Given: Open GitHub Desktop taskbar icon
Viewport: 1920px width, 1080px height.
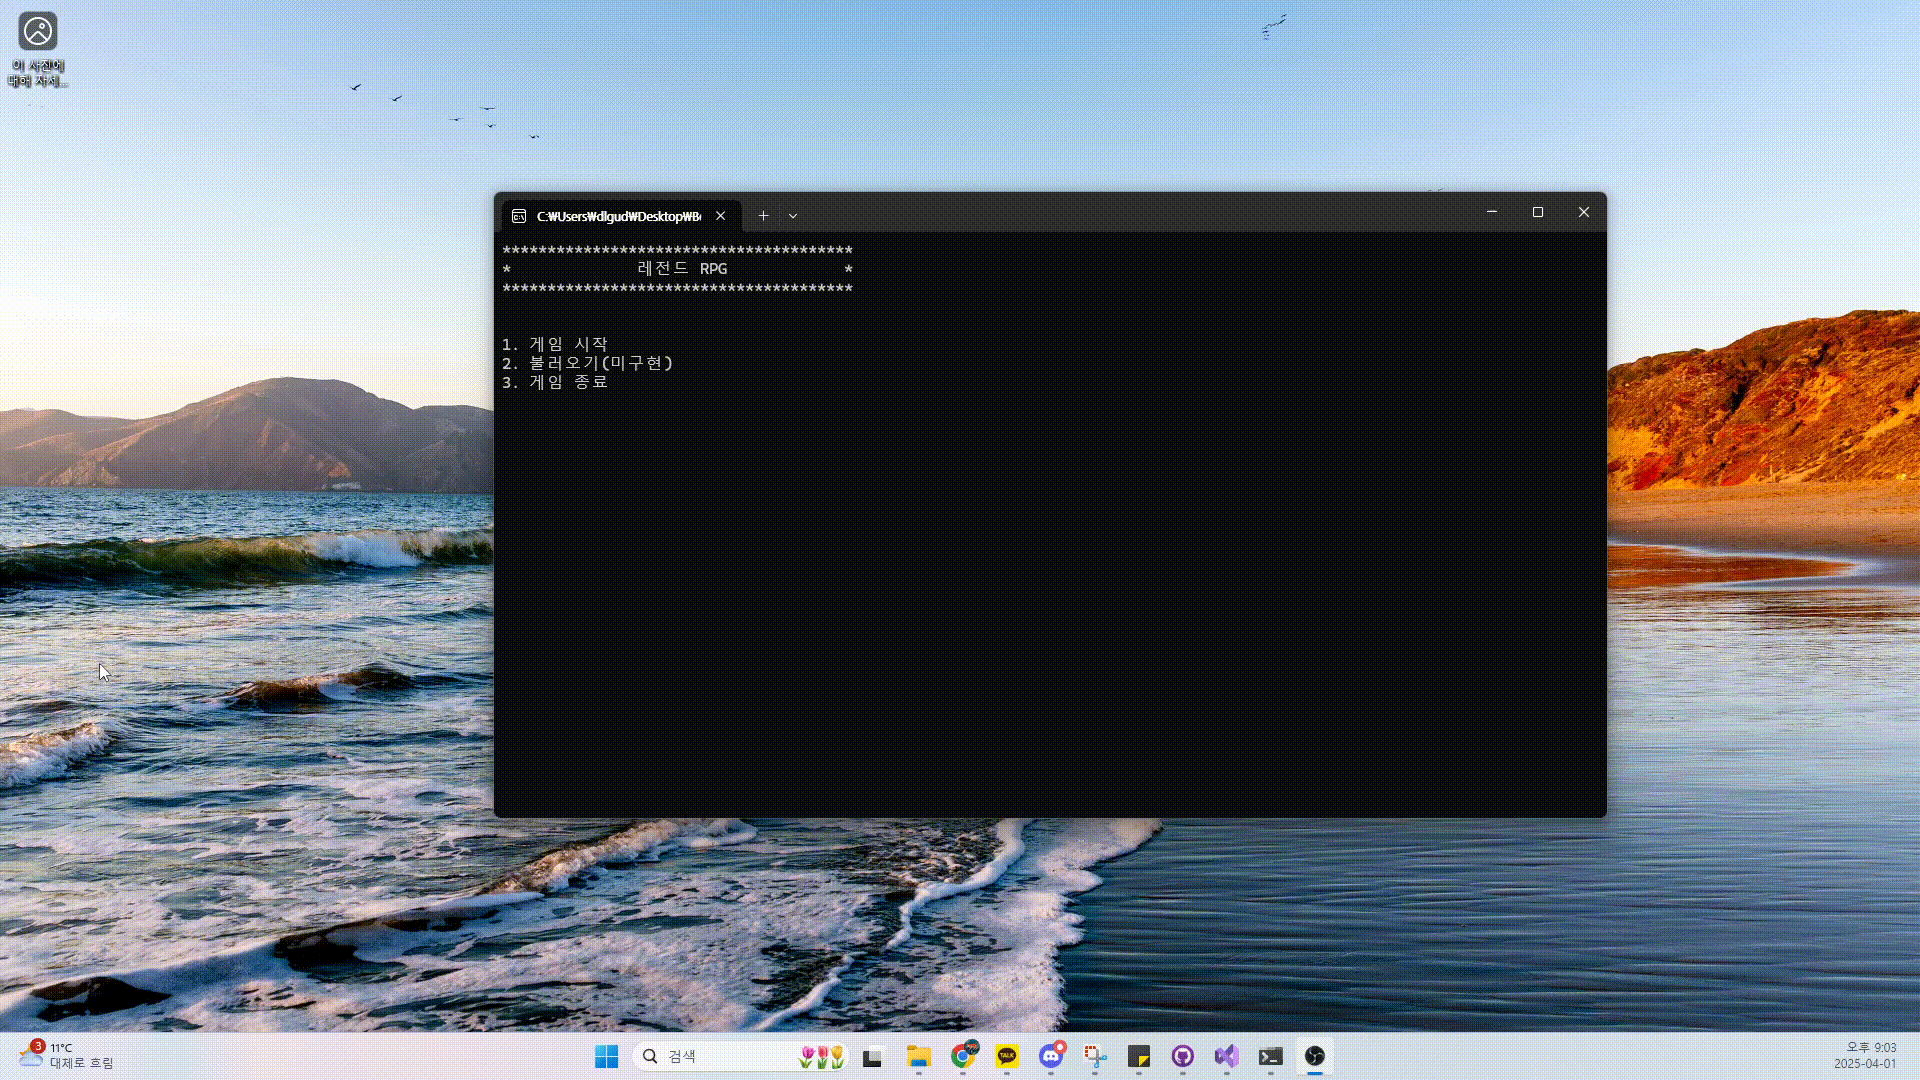Looking at the screenshot, I should tap(1182, 1056).
